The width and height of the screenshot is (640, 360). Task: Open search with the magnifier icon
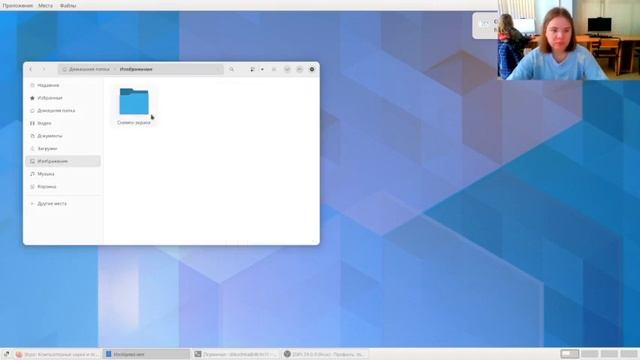pos(231,69)
